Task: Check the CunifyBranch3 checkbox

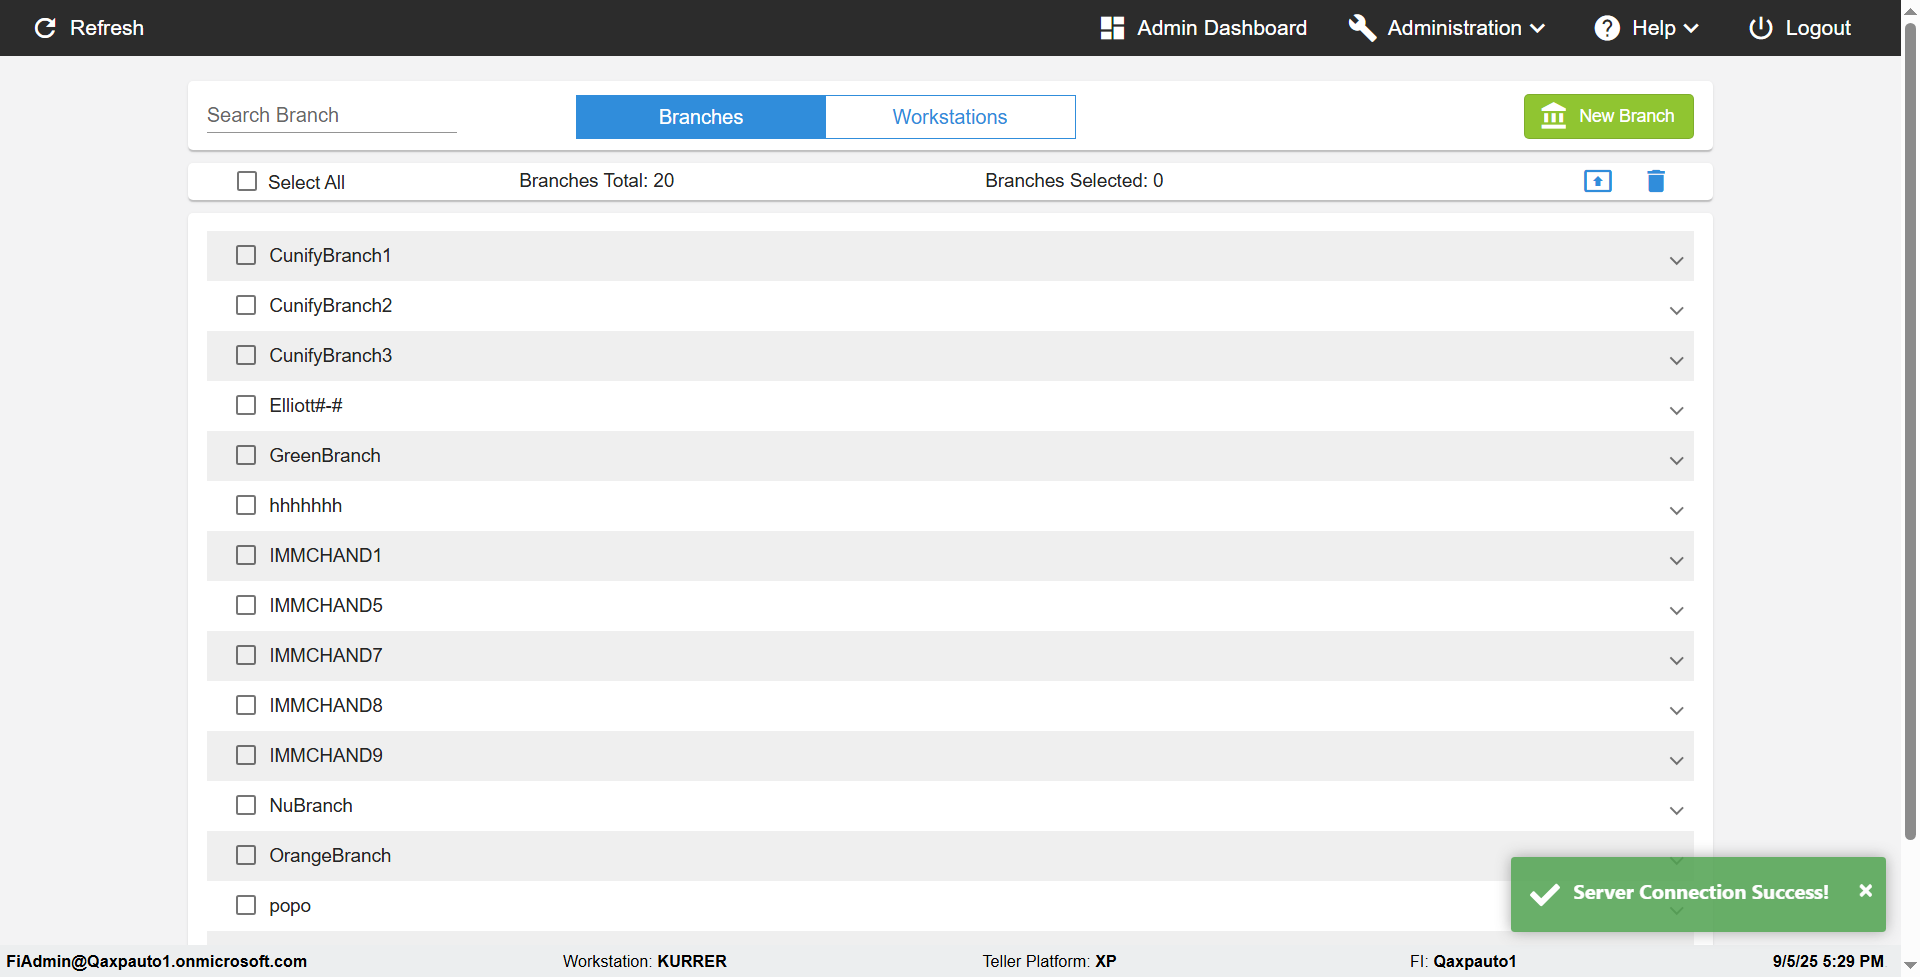Action: [246, 355]
